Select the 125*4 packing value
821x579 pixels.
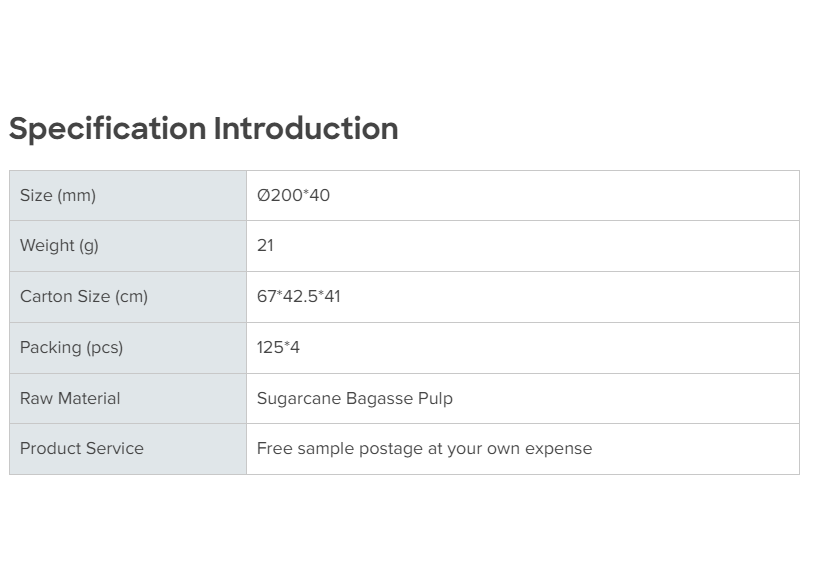[x=278, y=348]
